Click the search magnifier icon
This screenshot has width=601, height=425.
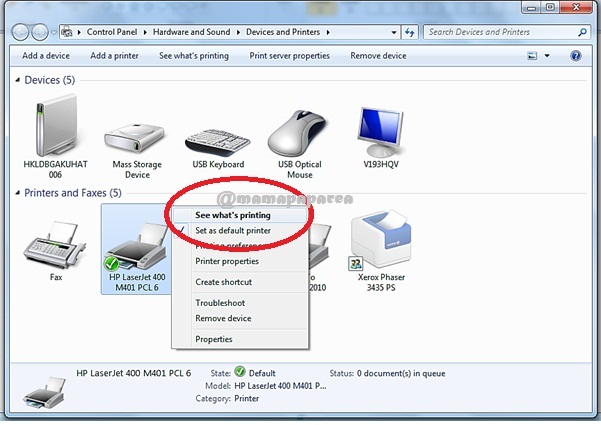click(x=582, y=32)
